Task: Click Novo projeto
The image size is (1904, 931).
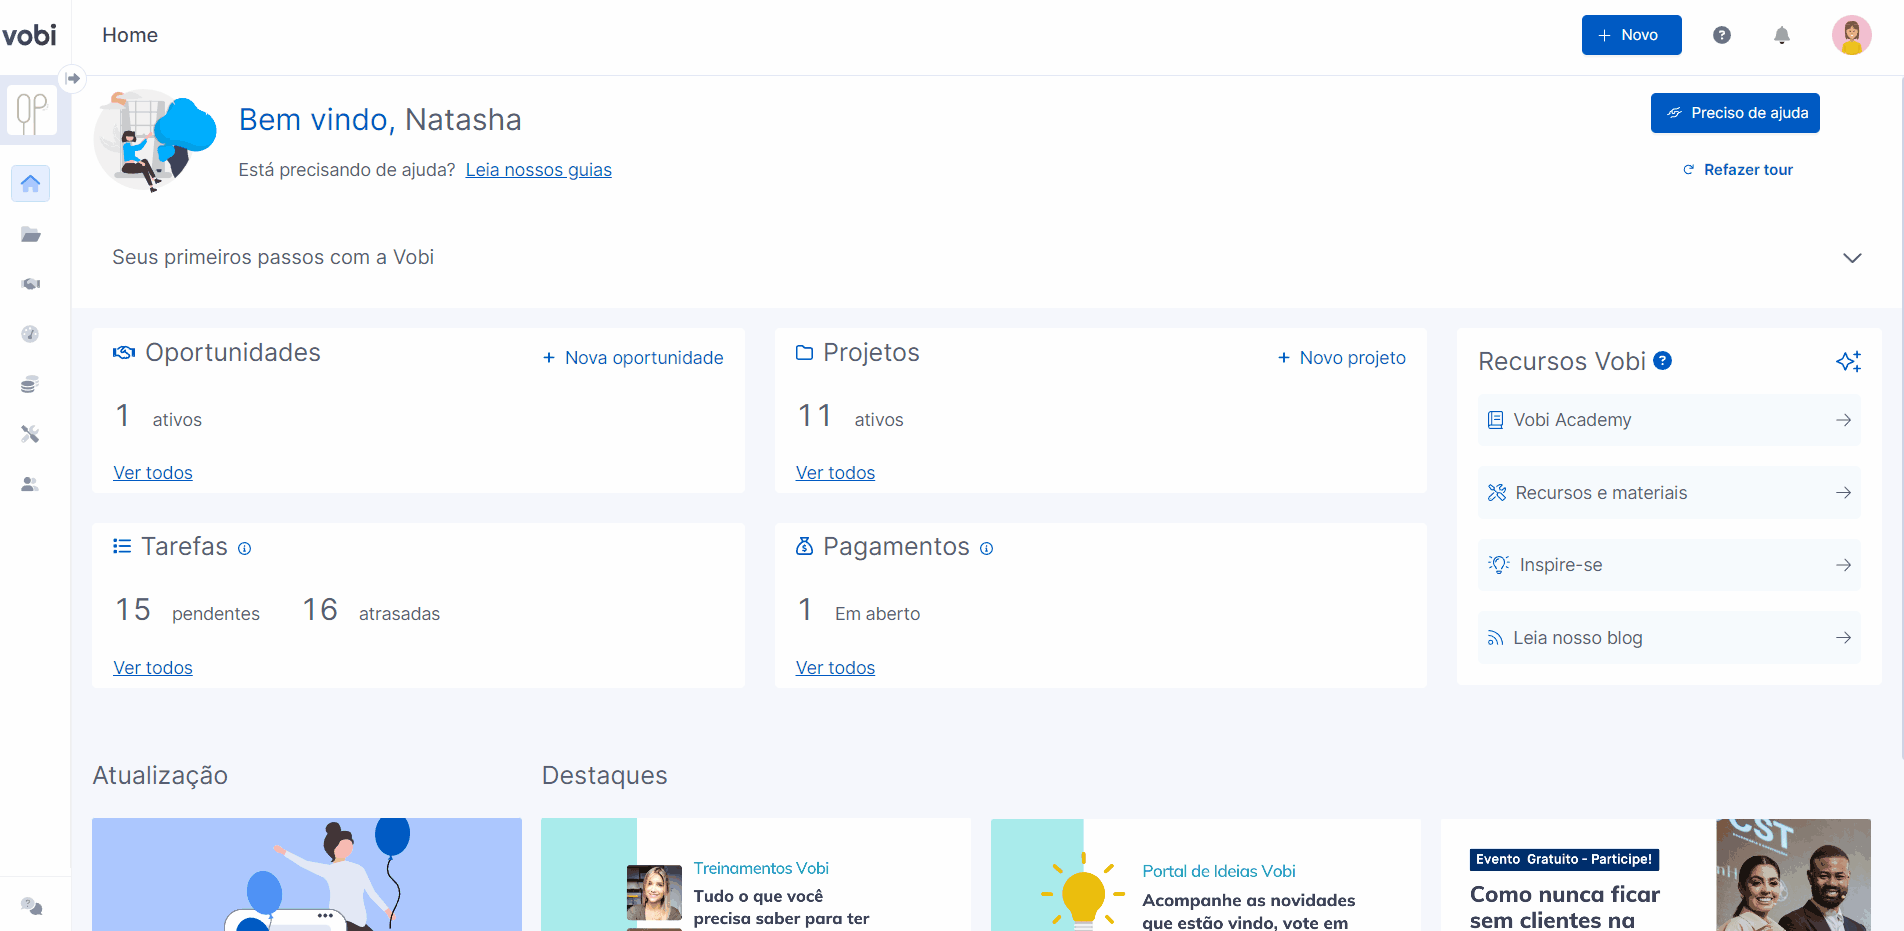Action: coord(1341,358)
